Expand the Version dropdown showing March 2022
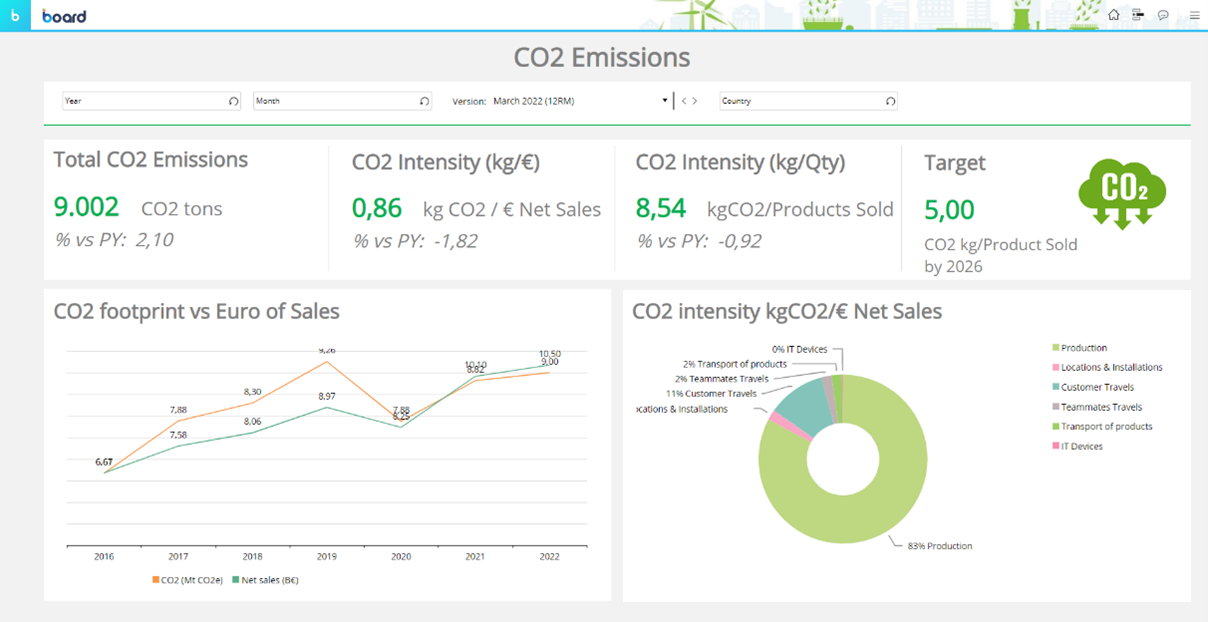This screenshot has width=1208, height=622. (665, 101)
